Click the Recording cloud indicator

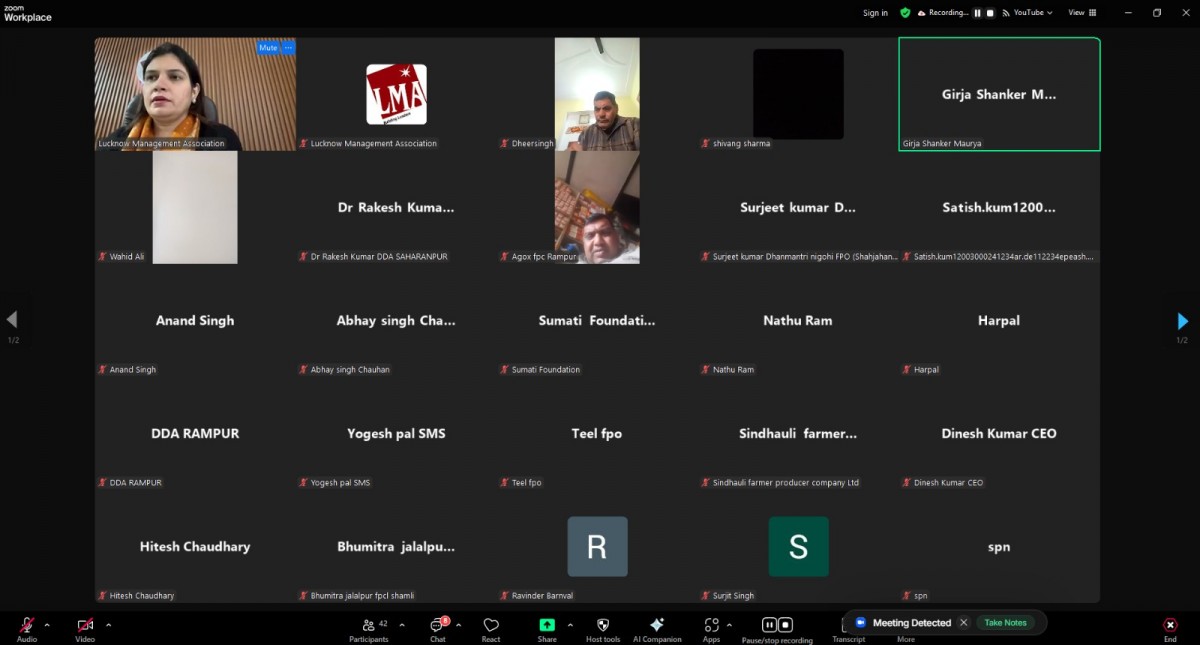(943, 13)
